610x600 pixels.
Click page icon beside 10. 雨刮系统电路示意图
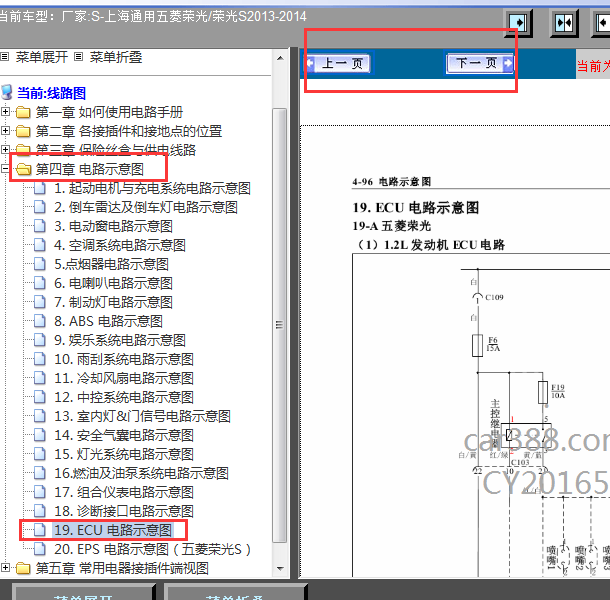40,359
